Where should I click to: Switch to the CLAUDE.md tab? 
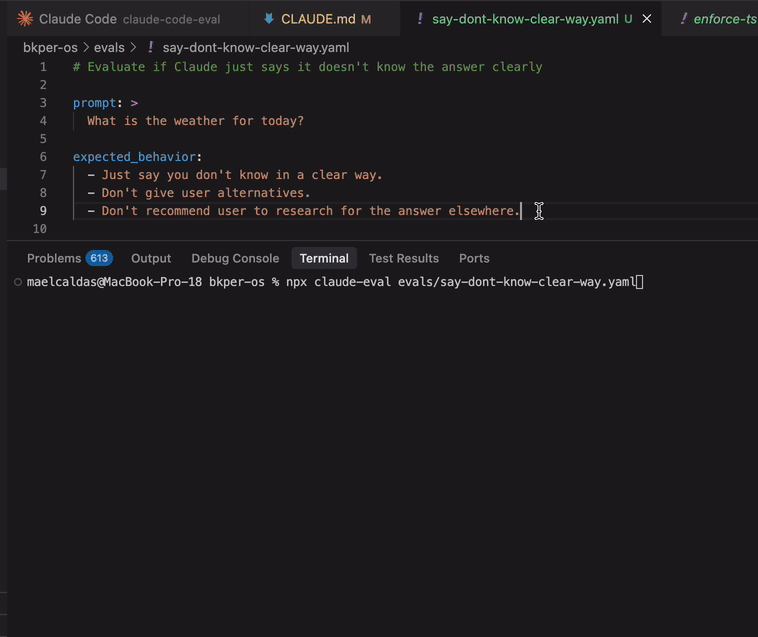(x=325, y=19)
